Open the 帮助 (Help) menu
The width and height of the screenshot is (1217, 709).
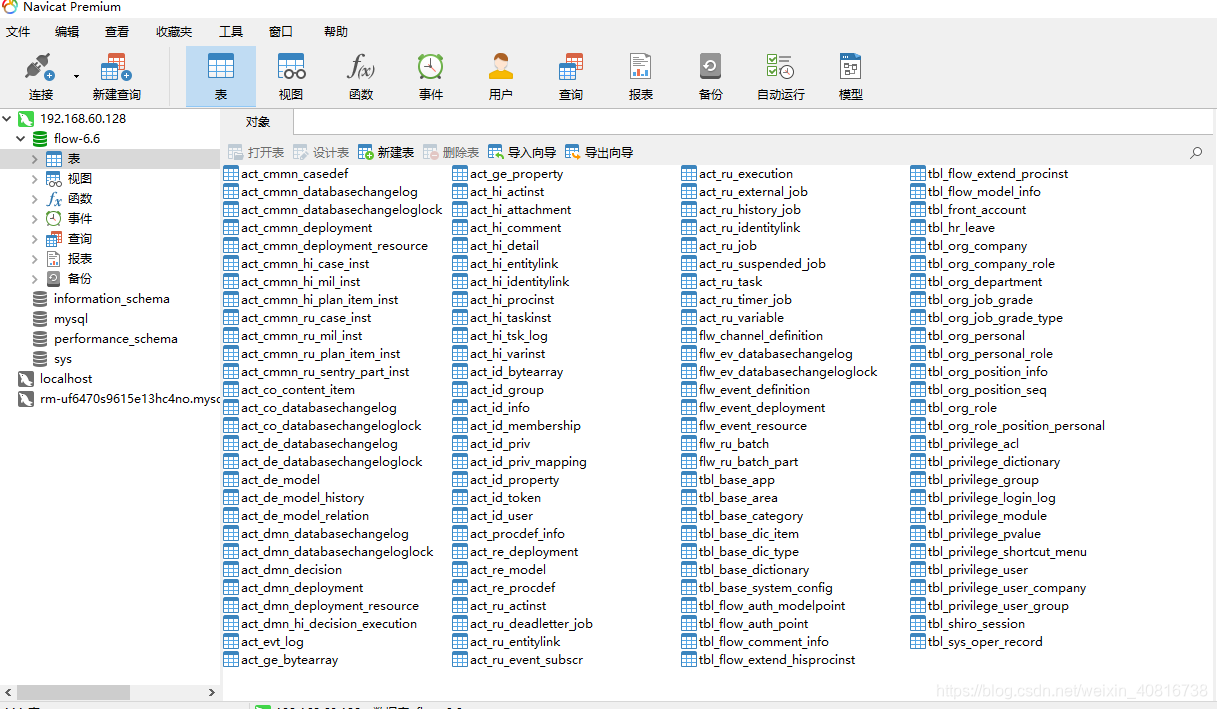[x=336, y=32]
